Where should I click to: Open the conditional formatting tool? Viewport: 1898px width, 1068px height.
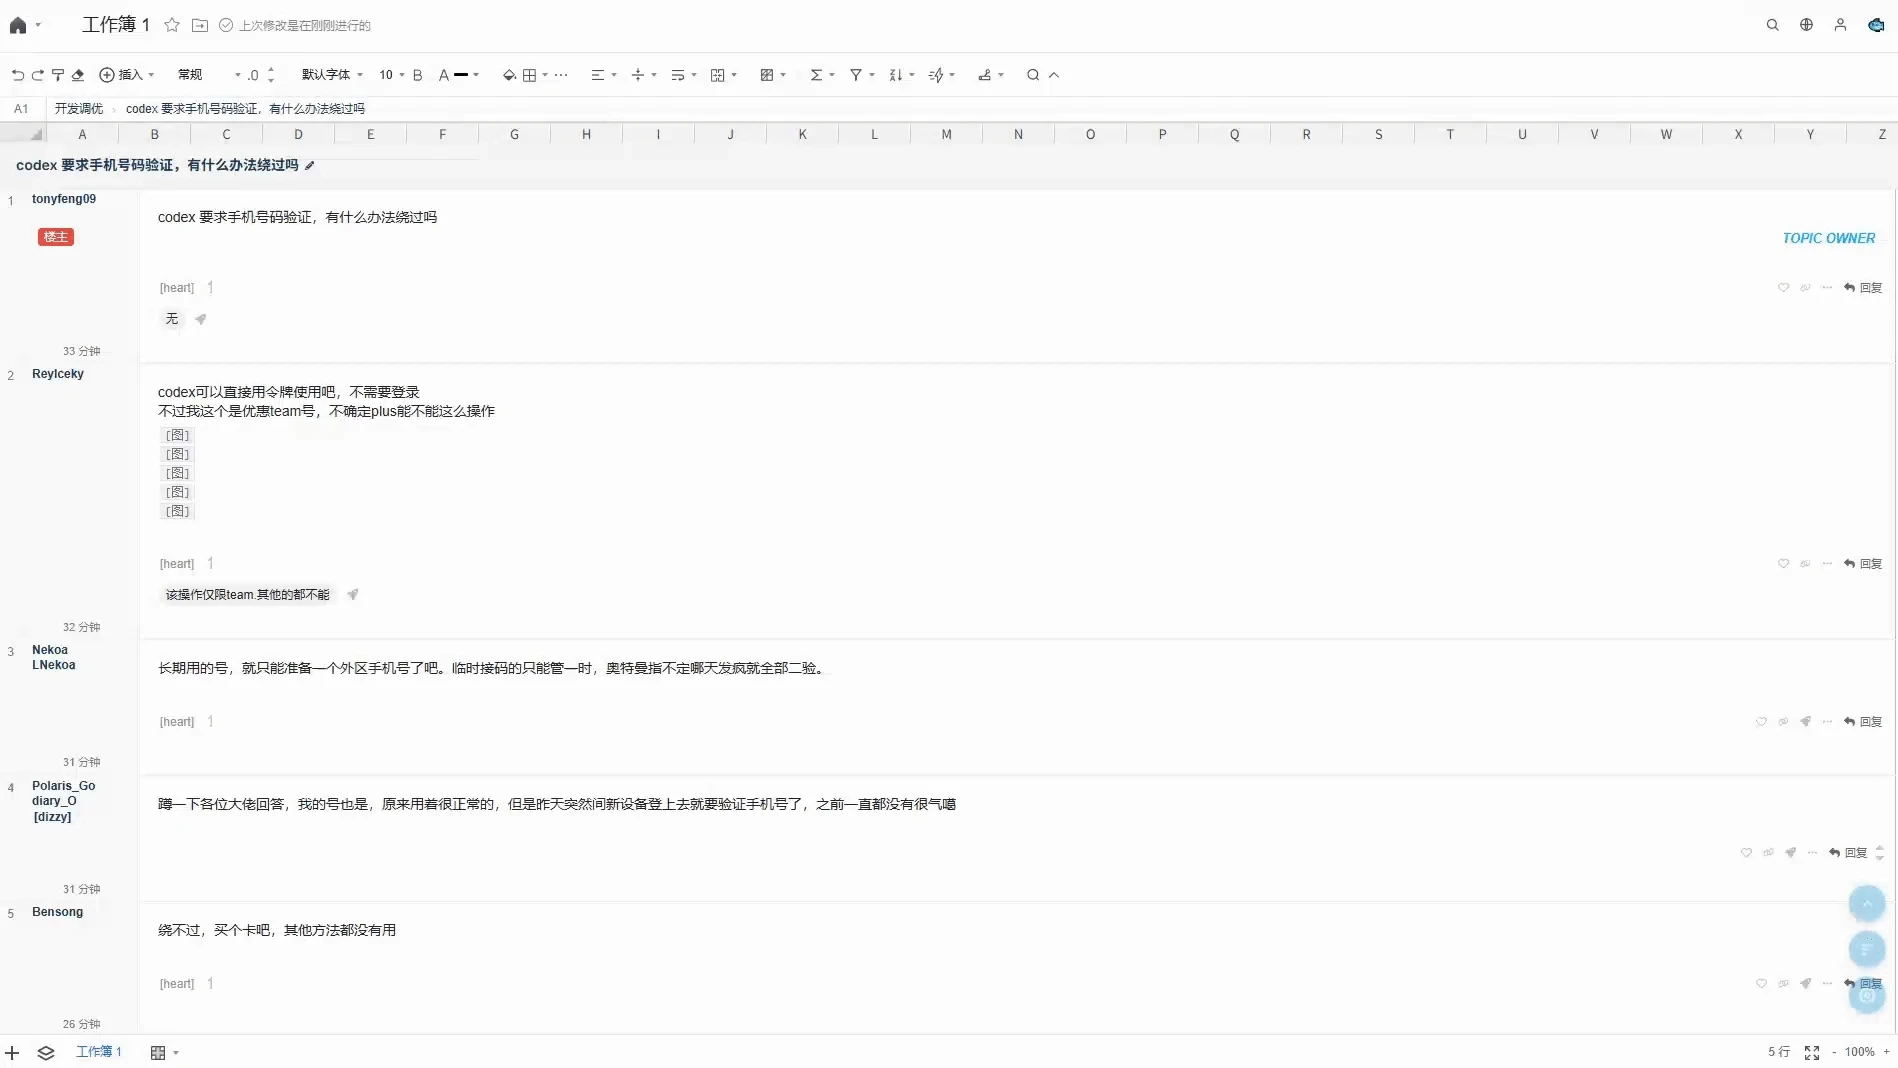tap(773, 75)
